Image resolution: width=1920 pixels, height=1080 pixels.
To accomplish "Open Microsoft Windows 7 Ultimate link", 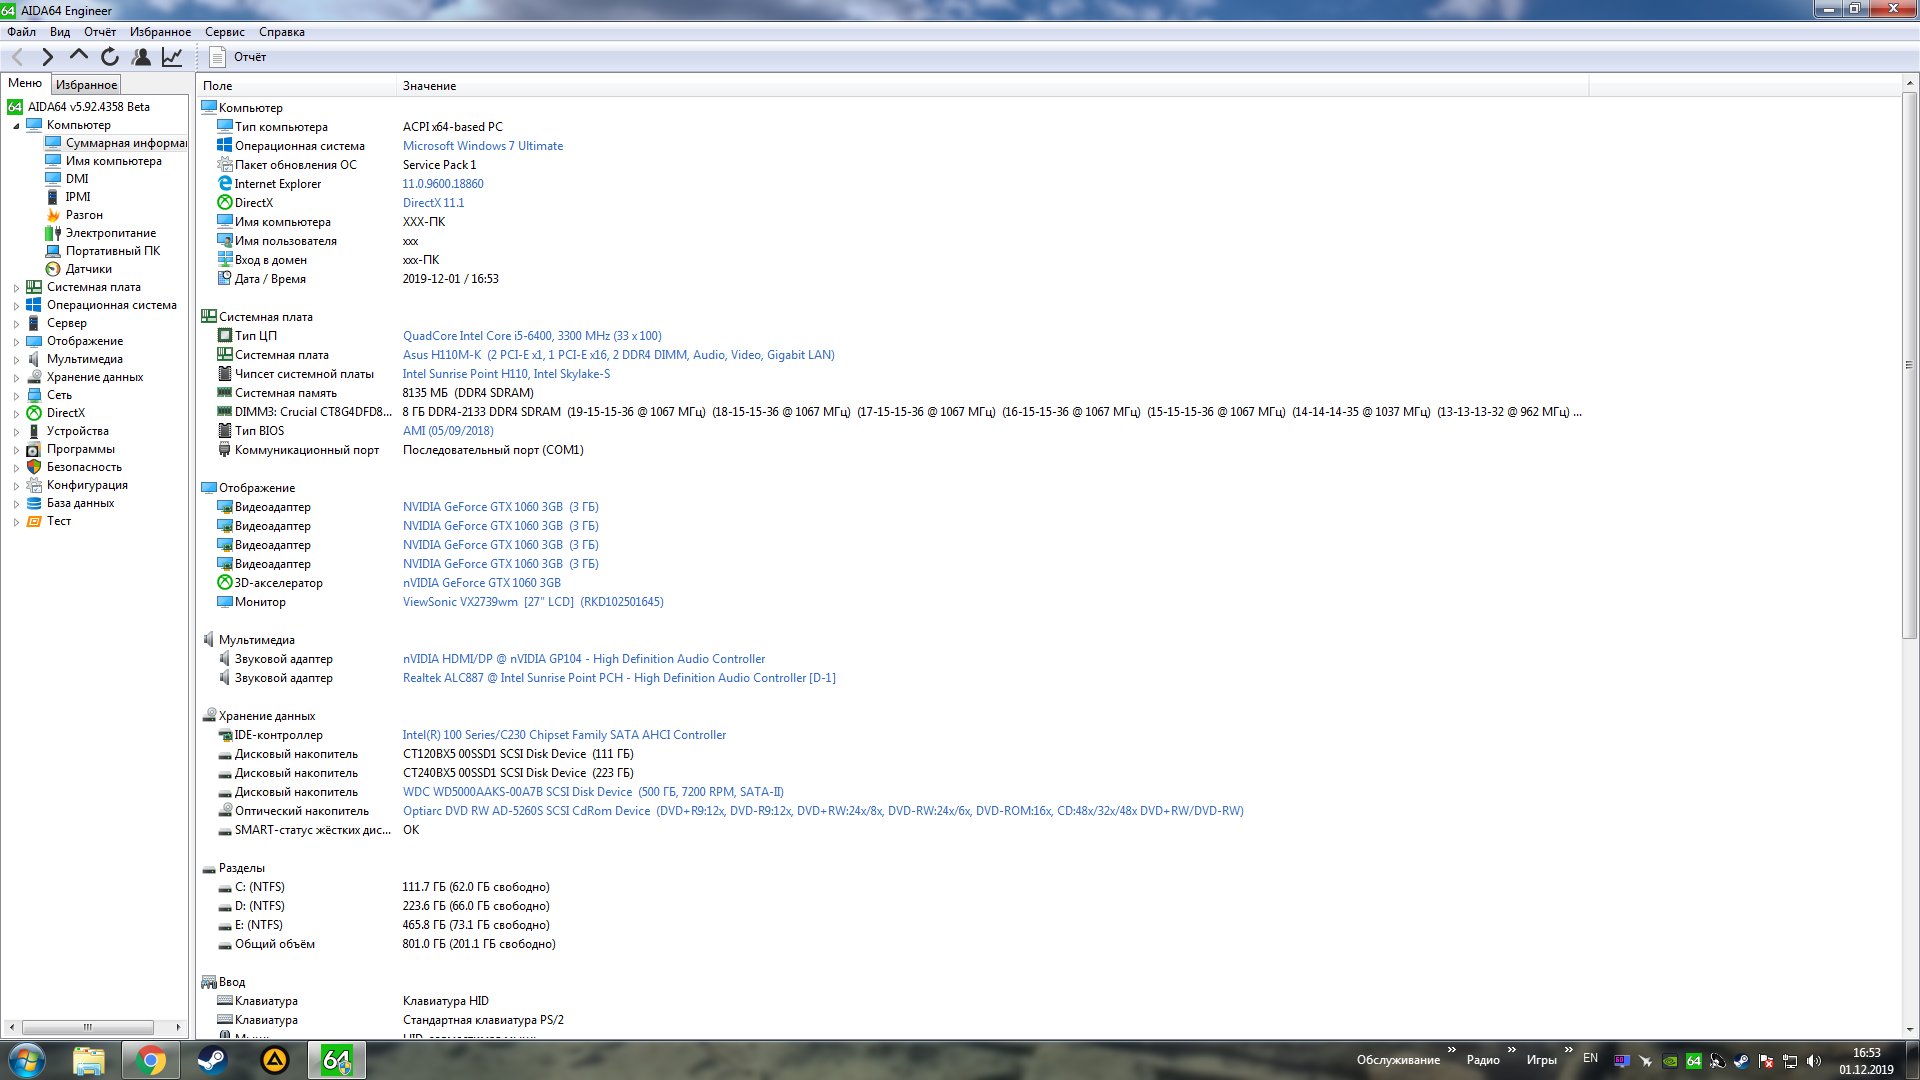I will coord(482,146).
